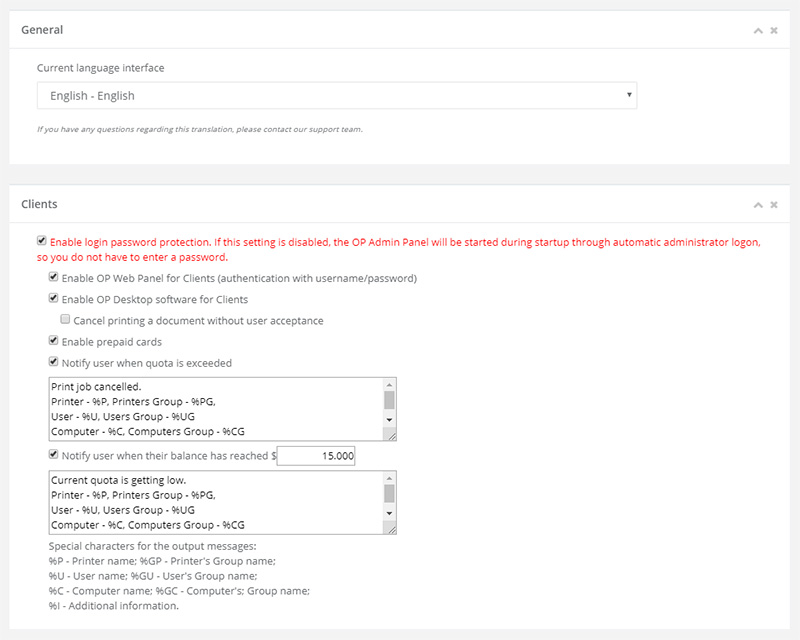The width and height of the screenshot is (800, 640).
Task: Disable OP Desktop software for Clients
Action: point(54,299)
